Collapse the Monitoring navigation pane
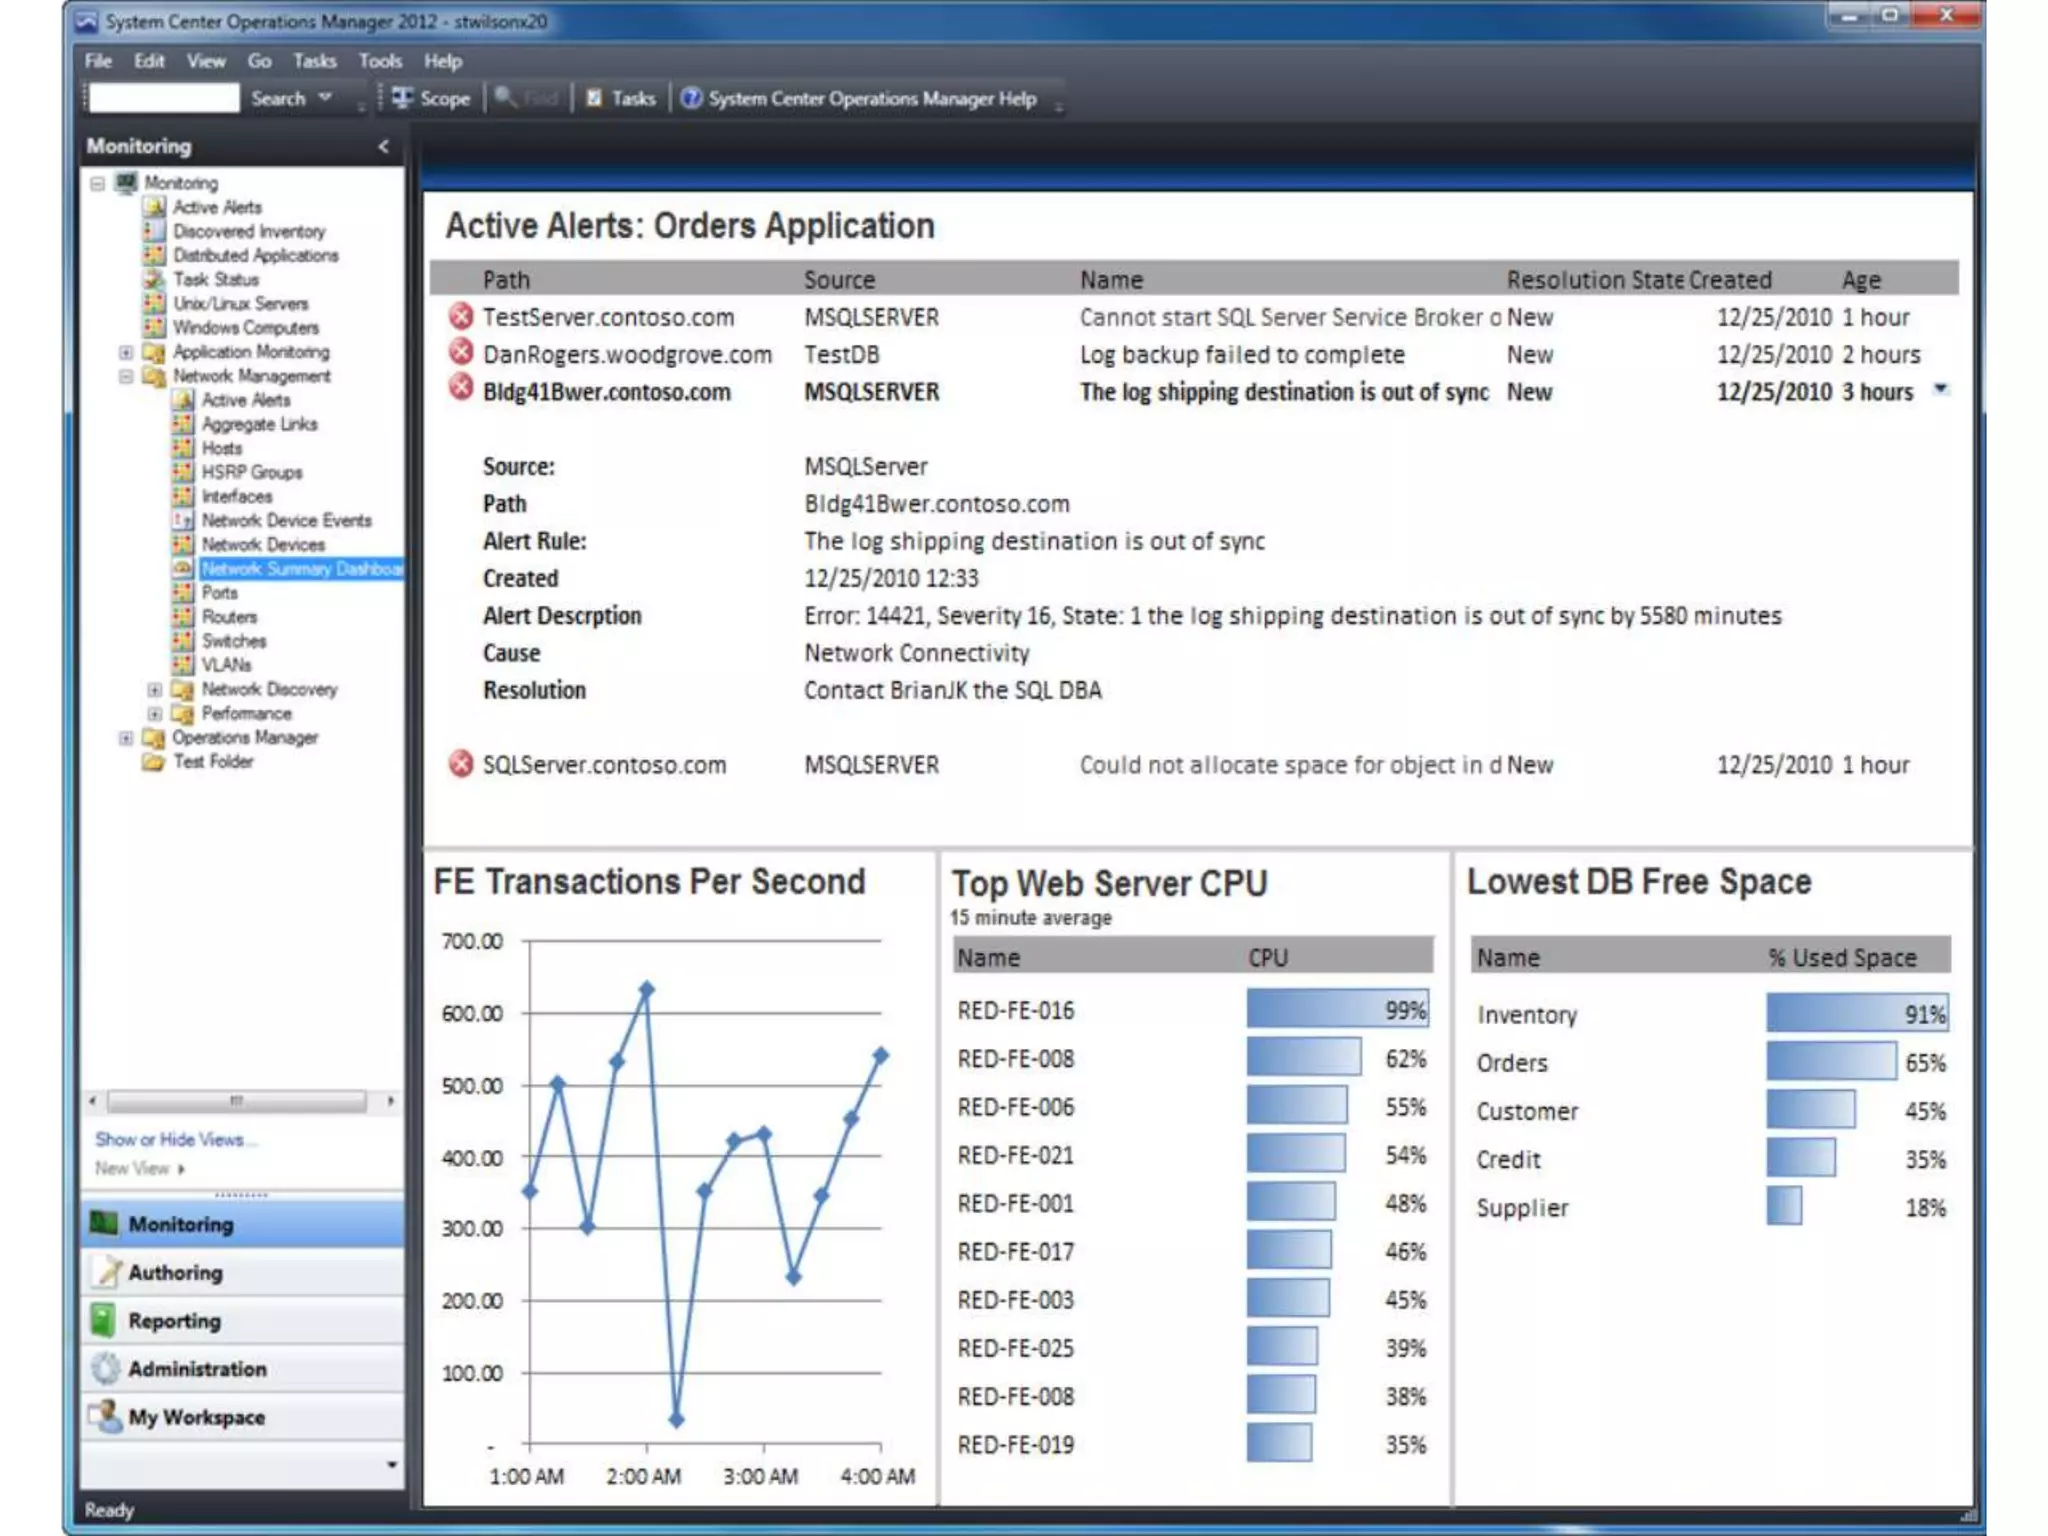 383,147
